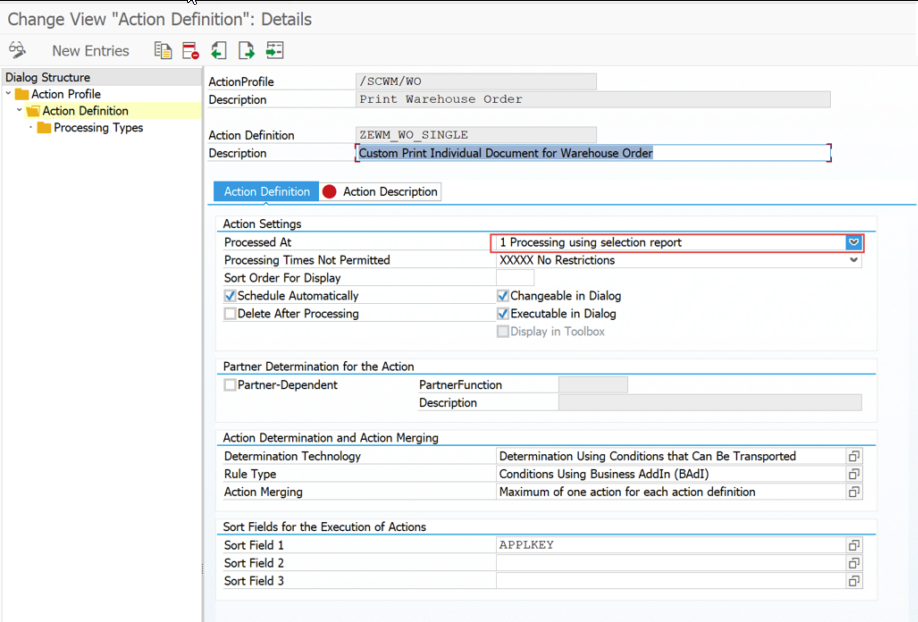Click the Sort Order For Display field
The height and width of the screenshot is (622, 918).
[515, 278]
